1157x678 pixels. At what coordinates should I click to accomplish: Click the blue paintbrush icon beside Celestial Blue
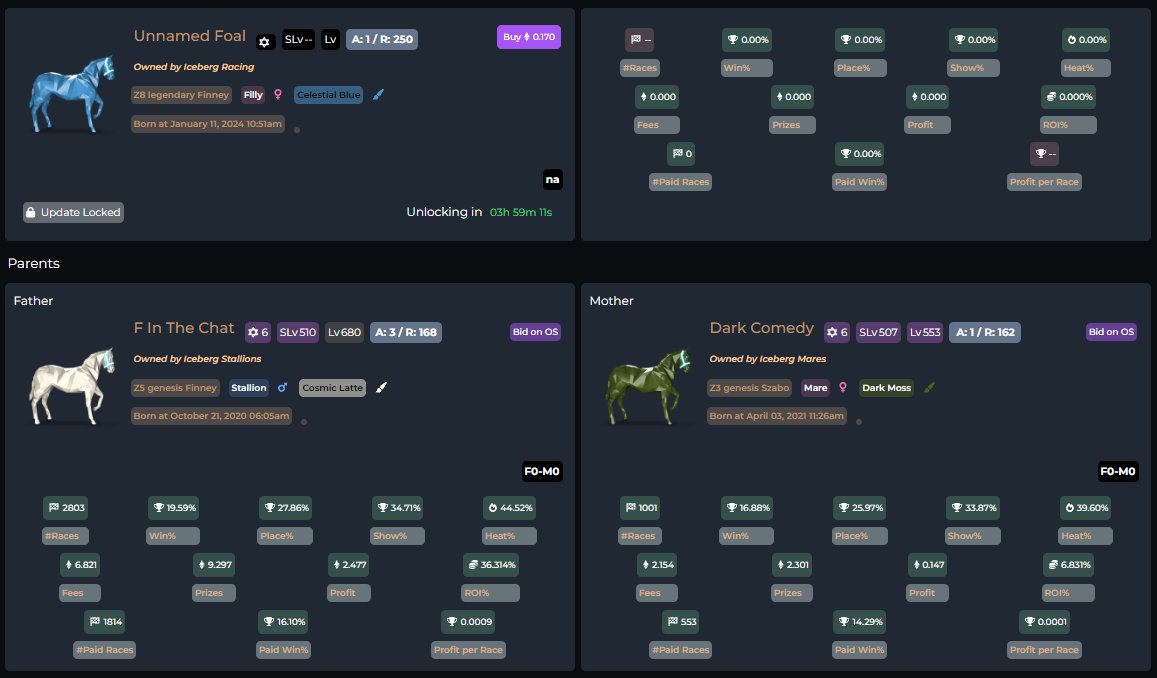(378, 94)
